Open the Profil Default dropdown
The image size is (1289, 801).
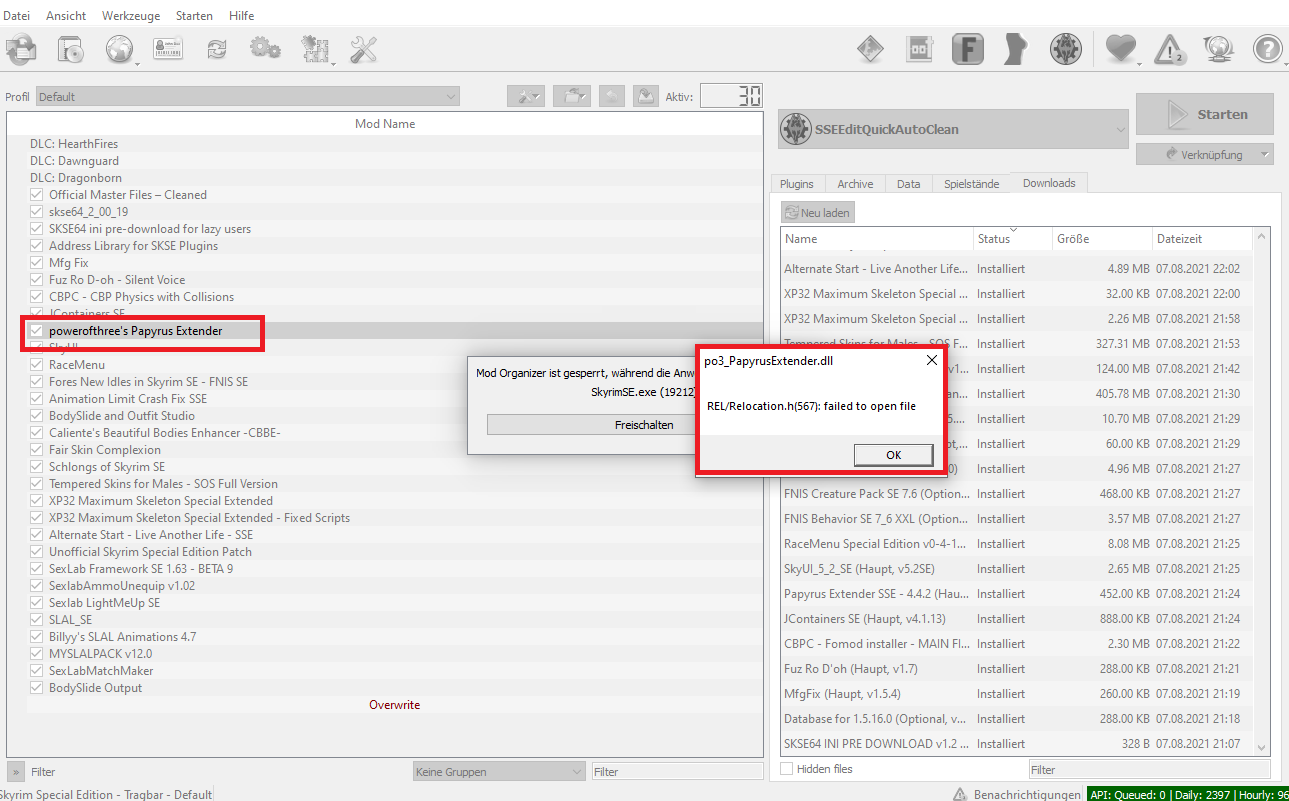(247, 97)
